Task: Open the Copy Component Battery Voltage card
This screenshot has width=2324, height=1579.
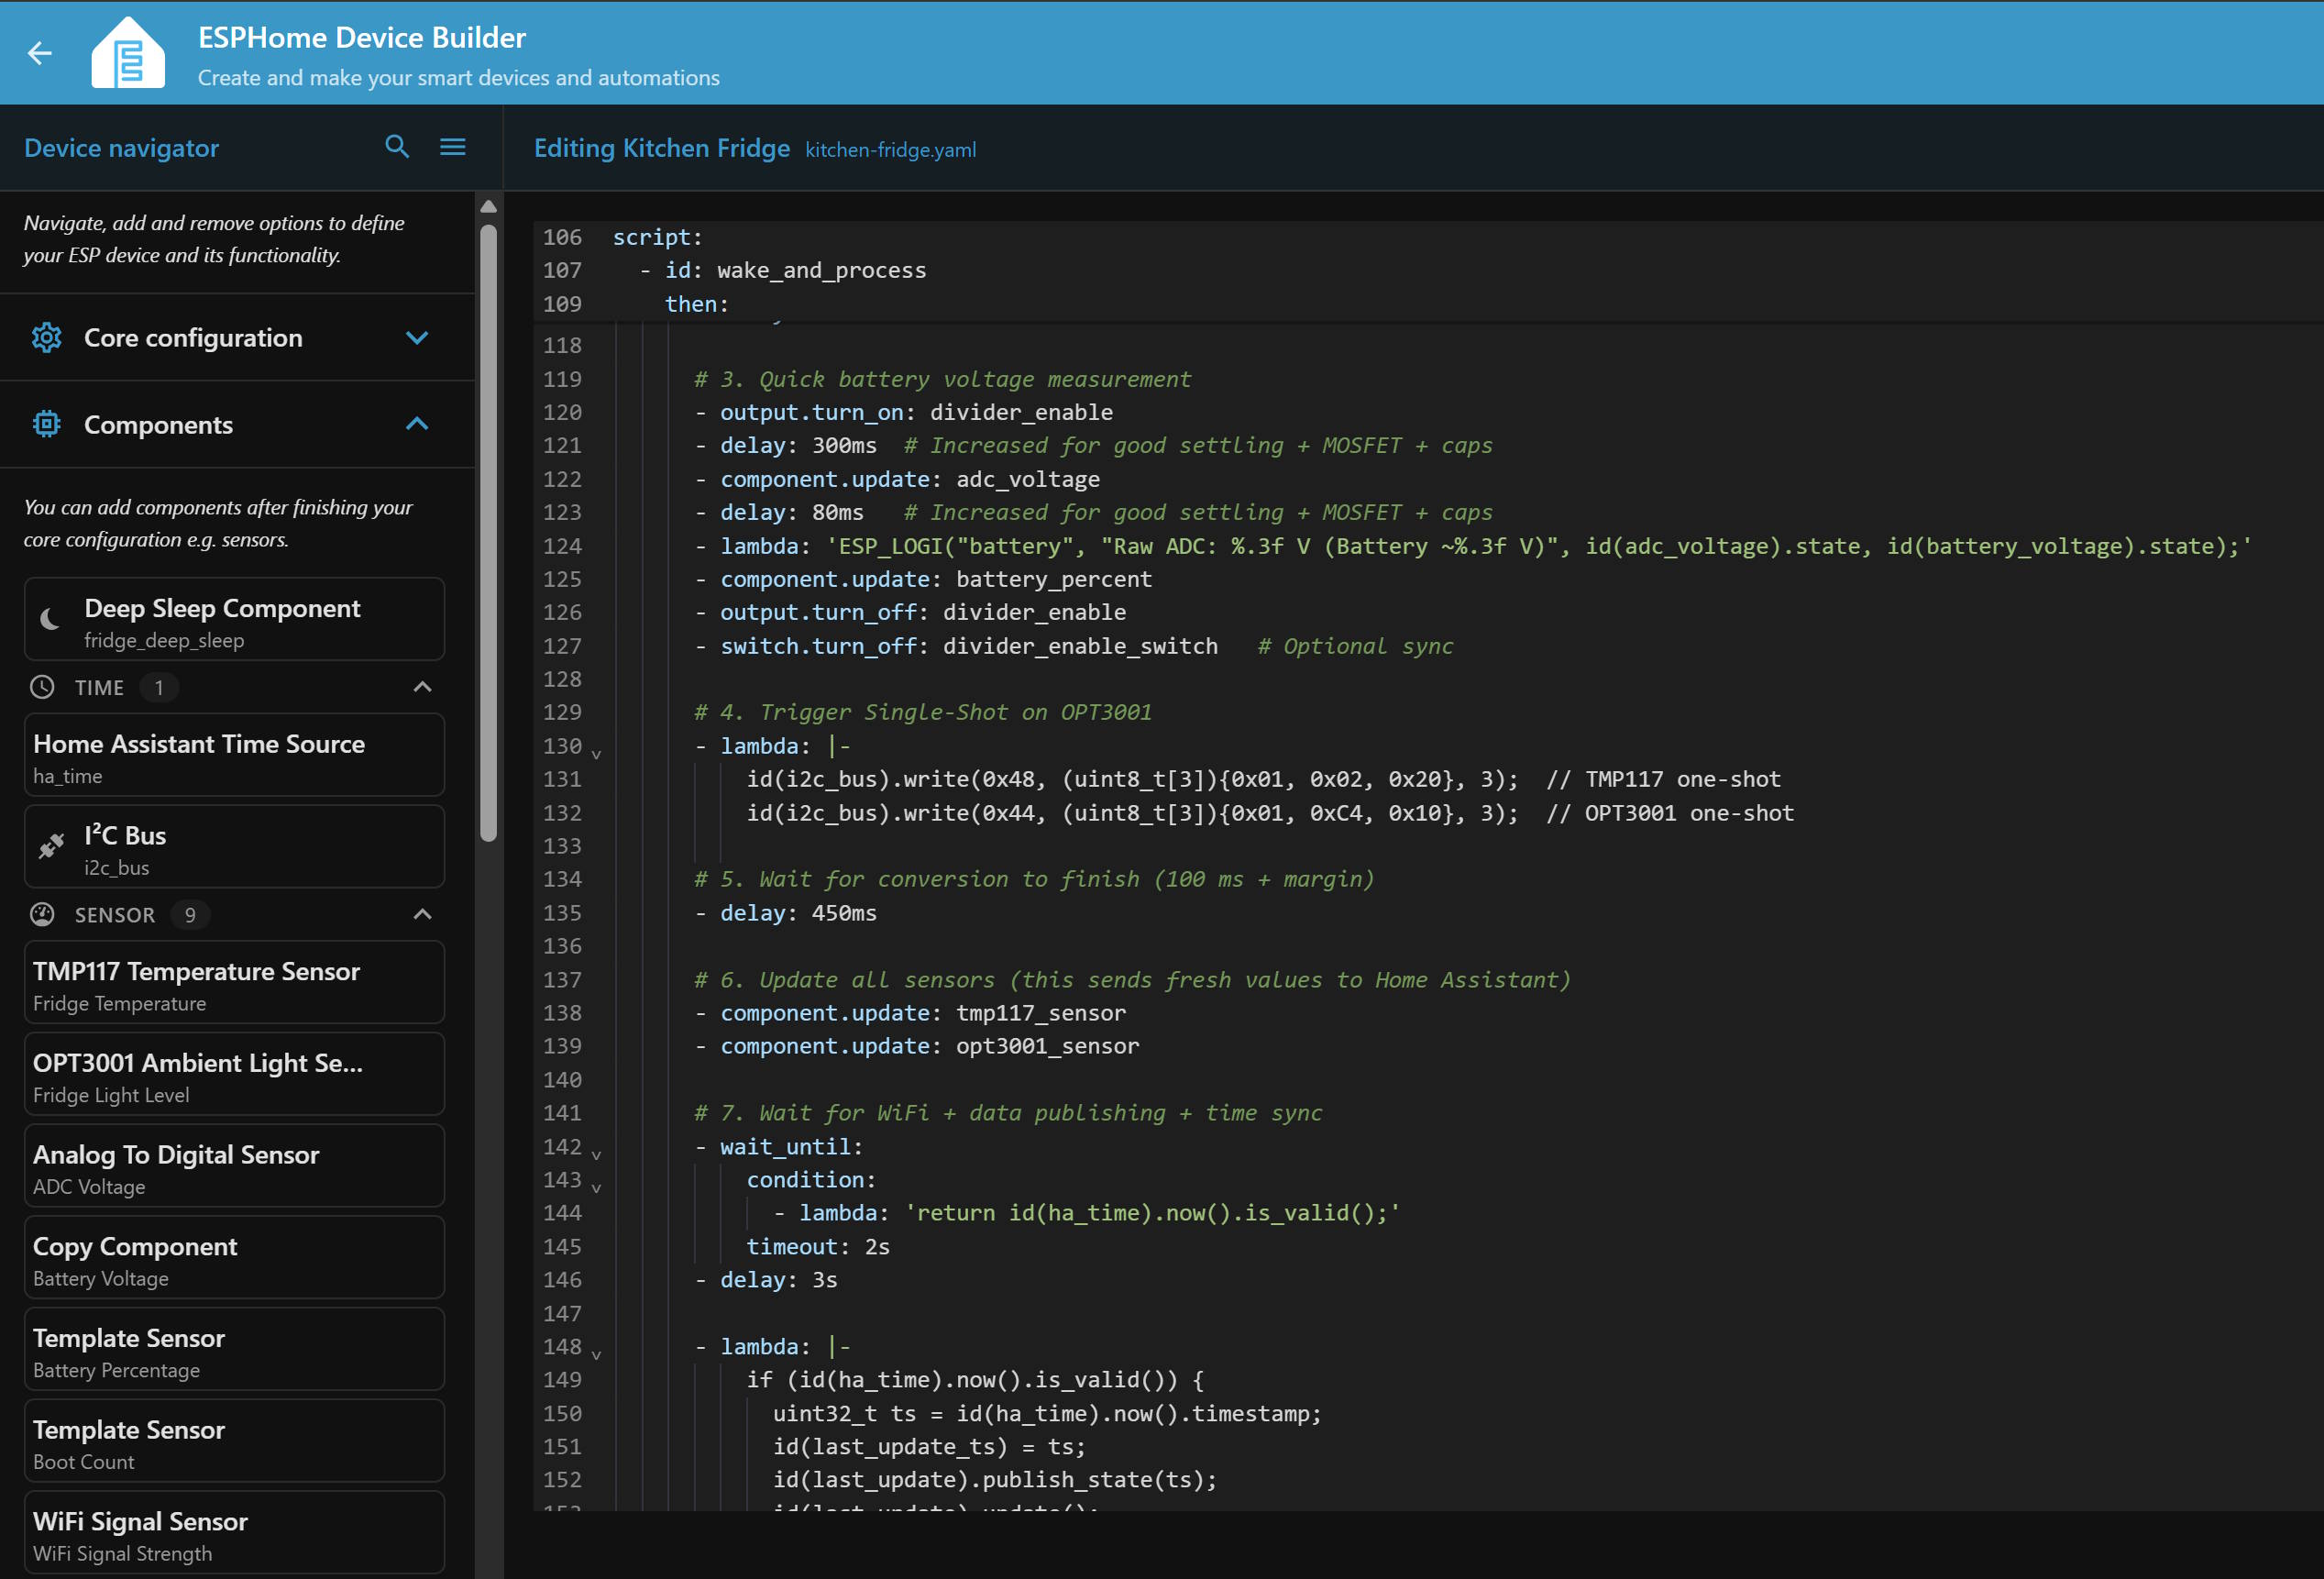Action: (234, 1258)
